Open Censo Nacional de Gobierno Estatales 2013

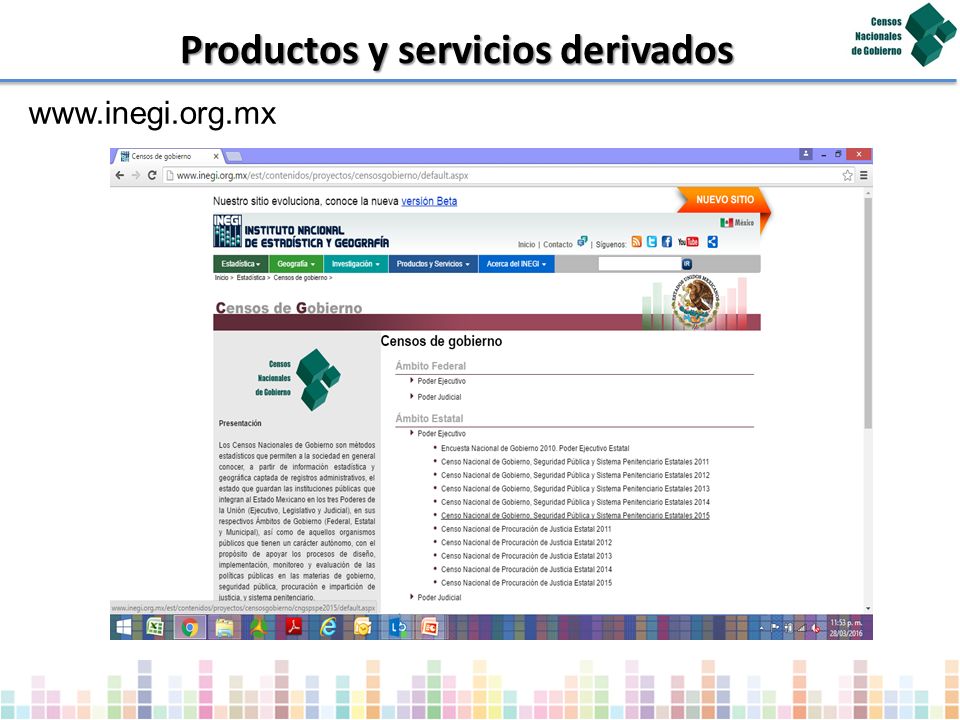[x=575, y=489]
